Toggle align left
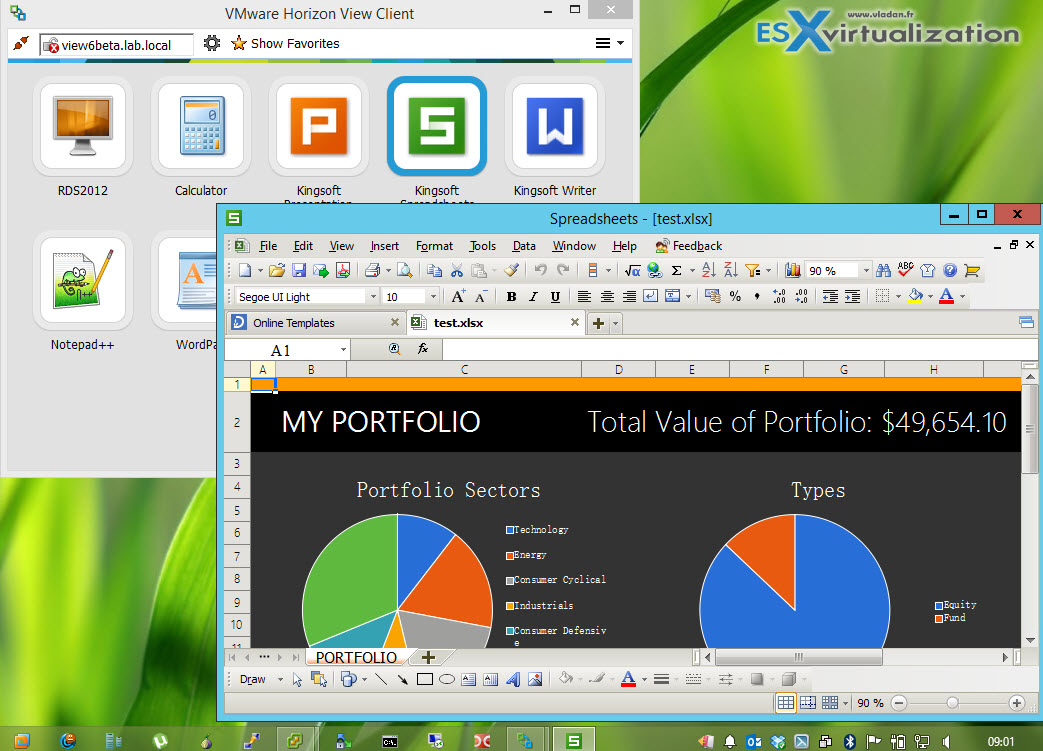This screenshot has width=1043, height=751. (584, 297)
